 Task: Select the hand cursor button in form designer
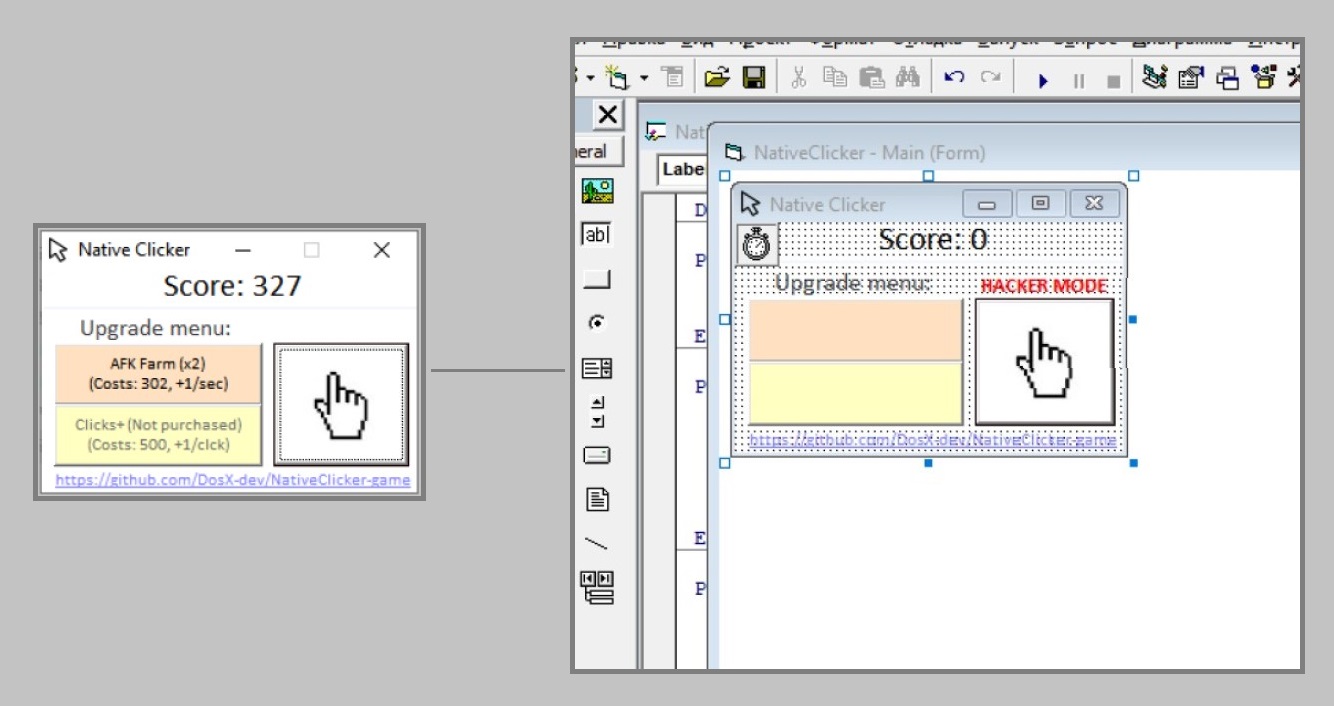click(1044, 361)
